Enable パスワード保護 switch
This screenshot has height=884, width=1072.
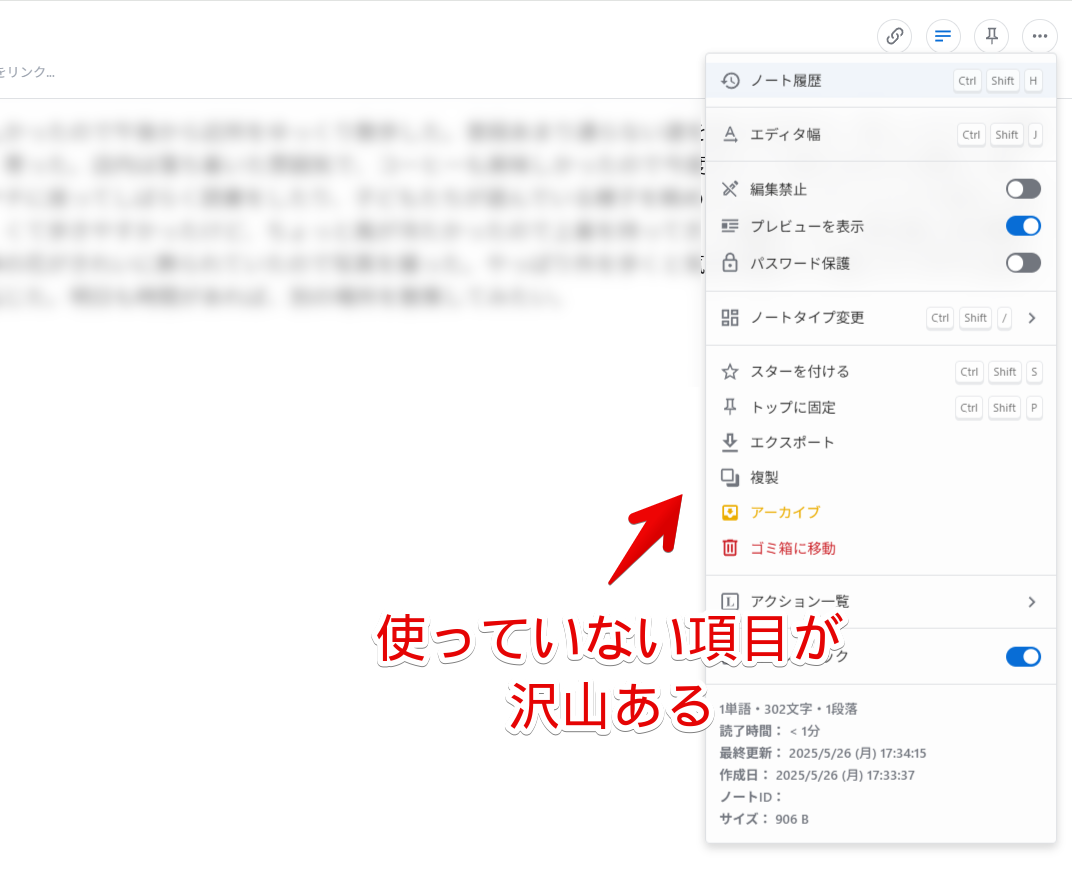pyautogui.click(x=1023, y=263)
